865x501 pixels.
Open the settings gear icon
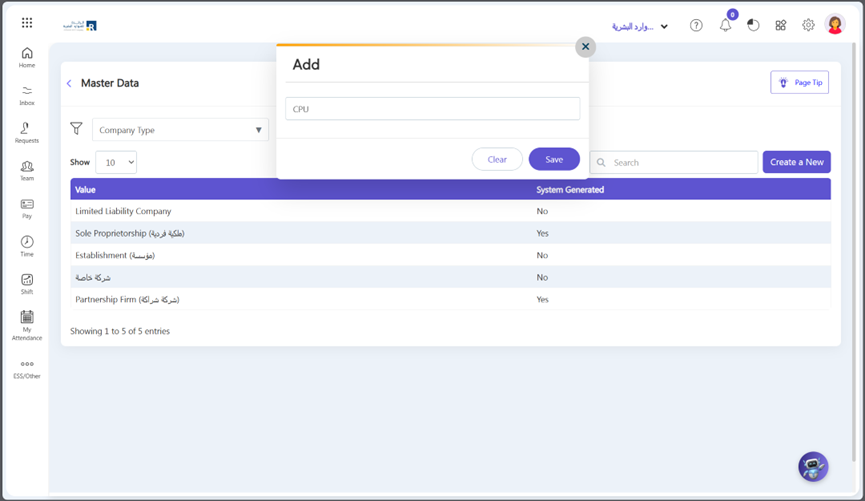pos(808,25)
